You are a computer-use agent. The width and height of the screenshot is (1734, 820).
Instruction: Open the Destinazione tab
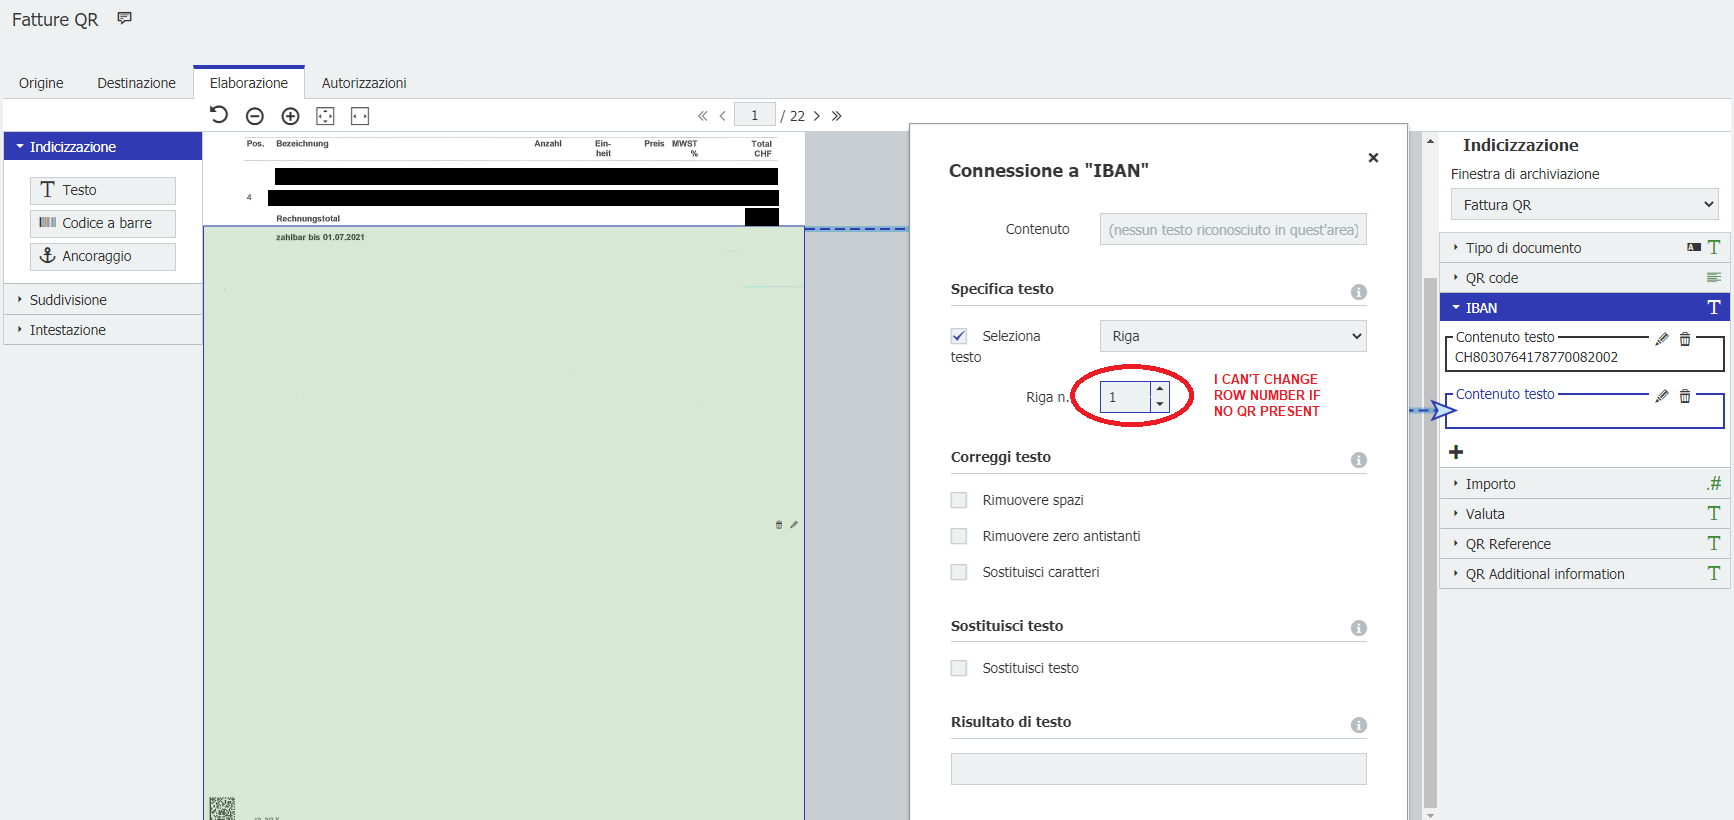136,83
